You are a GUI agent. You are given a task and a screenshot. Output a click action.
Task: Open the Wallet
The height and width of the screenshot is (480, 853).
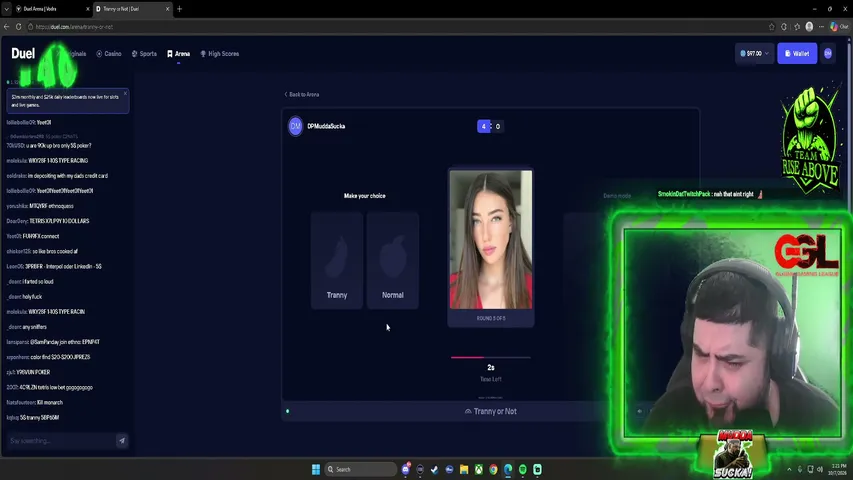click(797, 53)
